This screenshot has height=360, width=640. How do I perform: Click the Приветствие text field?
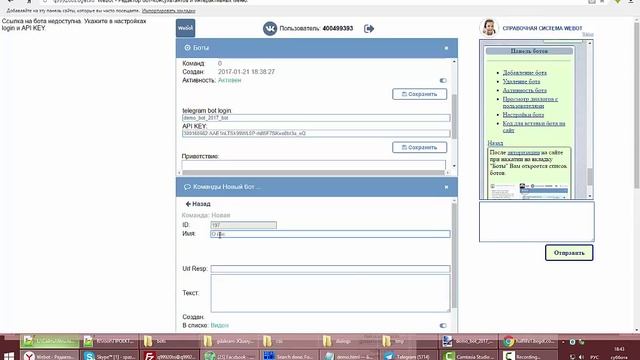click(313, 164)
